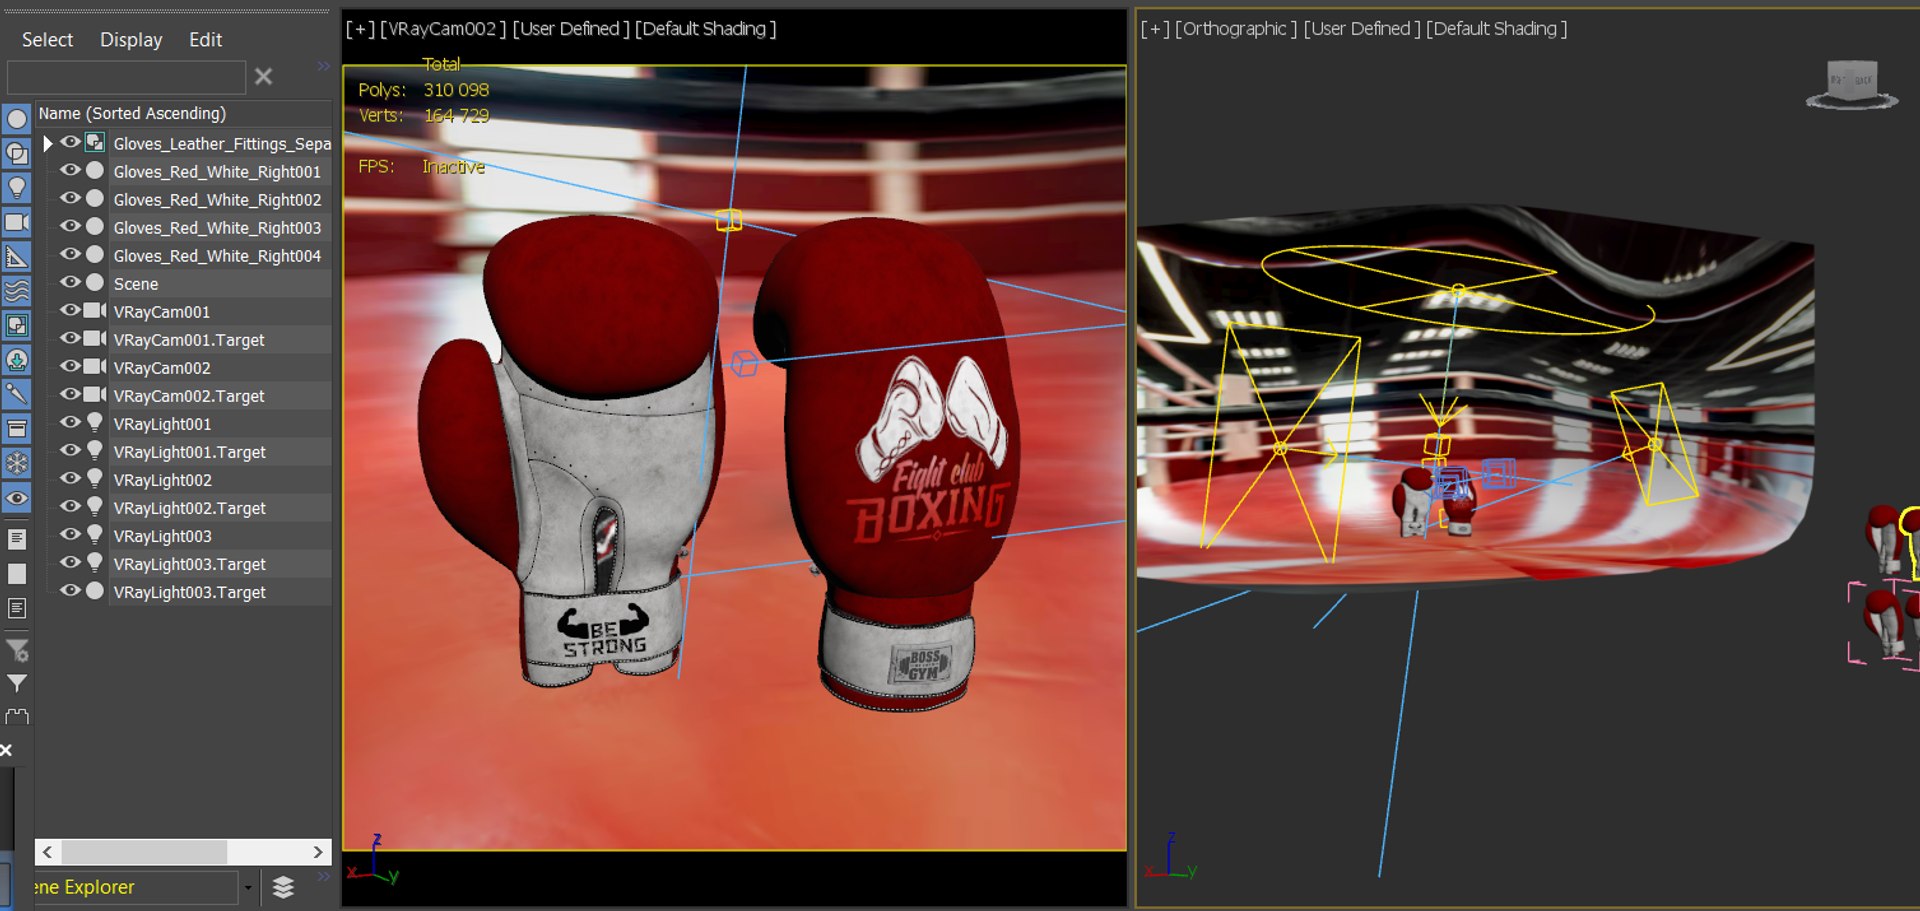This screenshot has width=1920, height=911.
Task: Open the Edit menu
Action: click(x=205, y=40)
